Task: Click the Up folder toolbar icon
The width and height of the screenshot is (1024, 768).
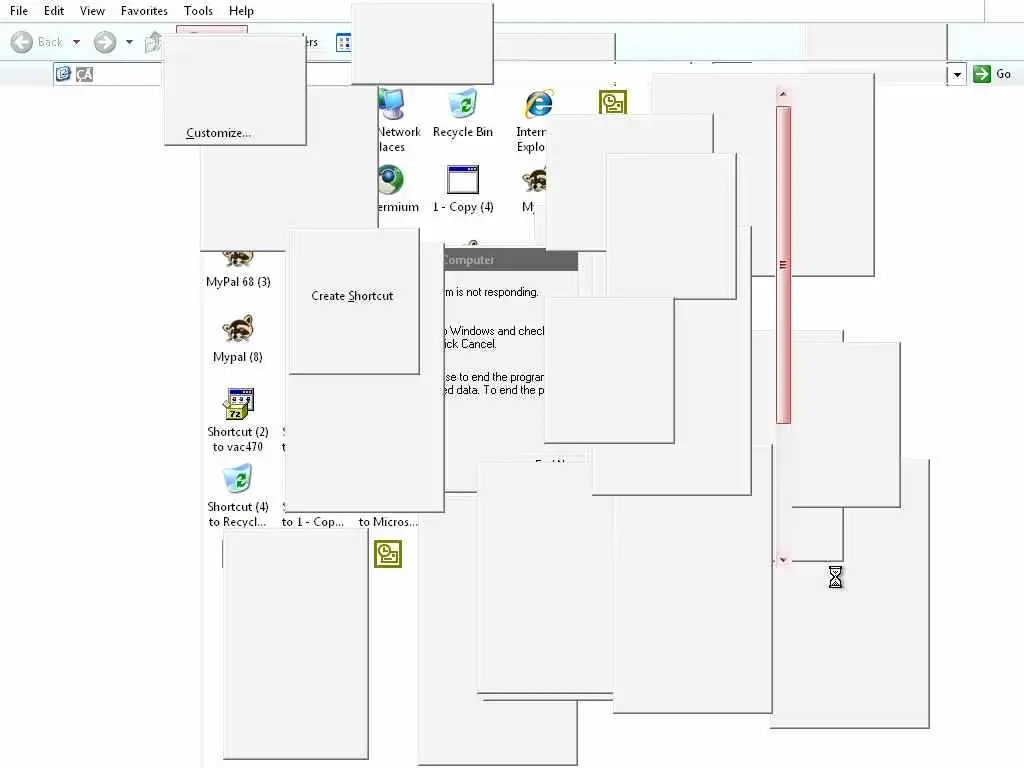Action: click(153, 42)
